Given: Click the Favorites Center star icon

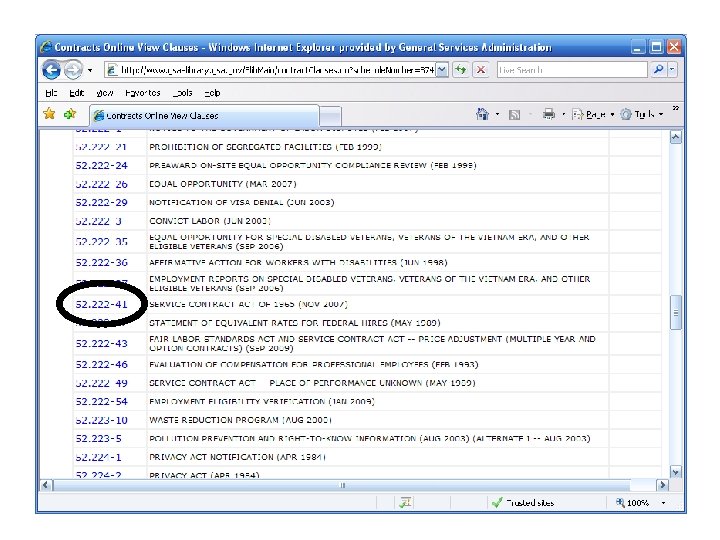Looking at the screenshot, I should point(49,114).
